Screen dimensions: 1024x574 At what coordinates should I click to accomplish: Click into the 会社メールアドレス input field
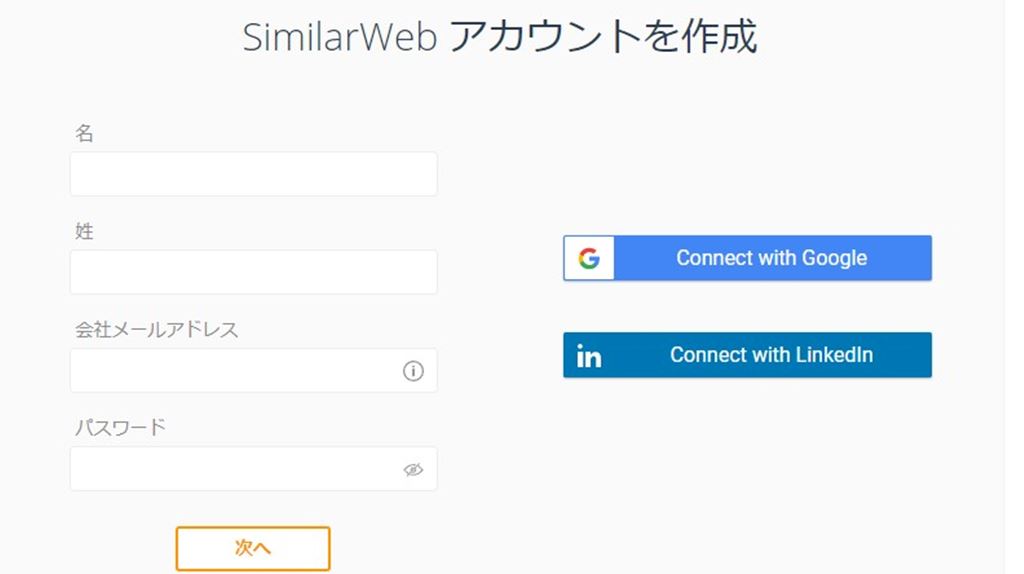coord(235,371)
